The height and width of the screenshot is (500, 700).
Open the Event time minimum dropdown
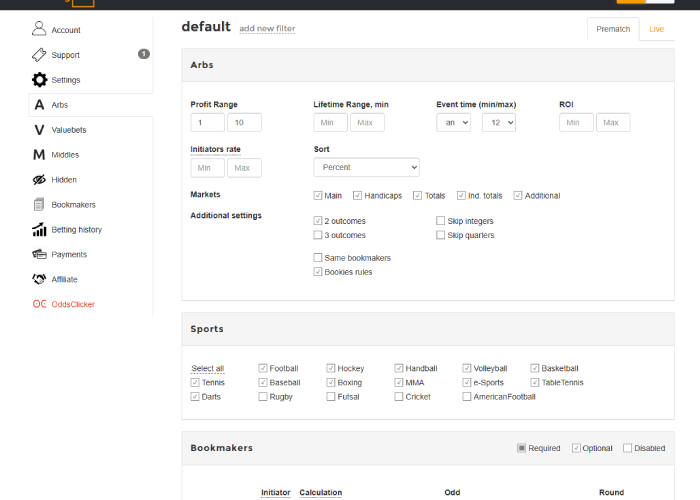tap(454, 122)
